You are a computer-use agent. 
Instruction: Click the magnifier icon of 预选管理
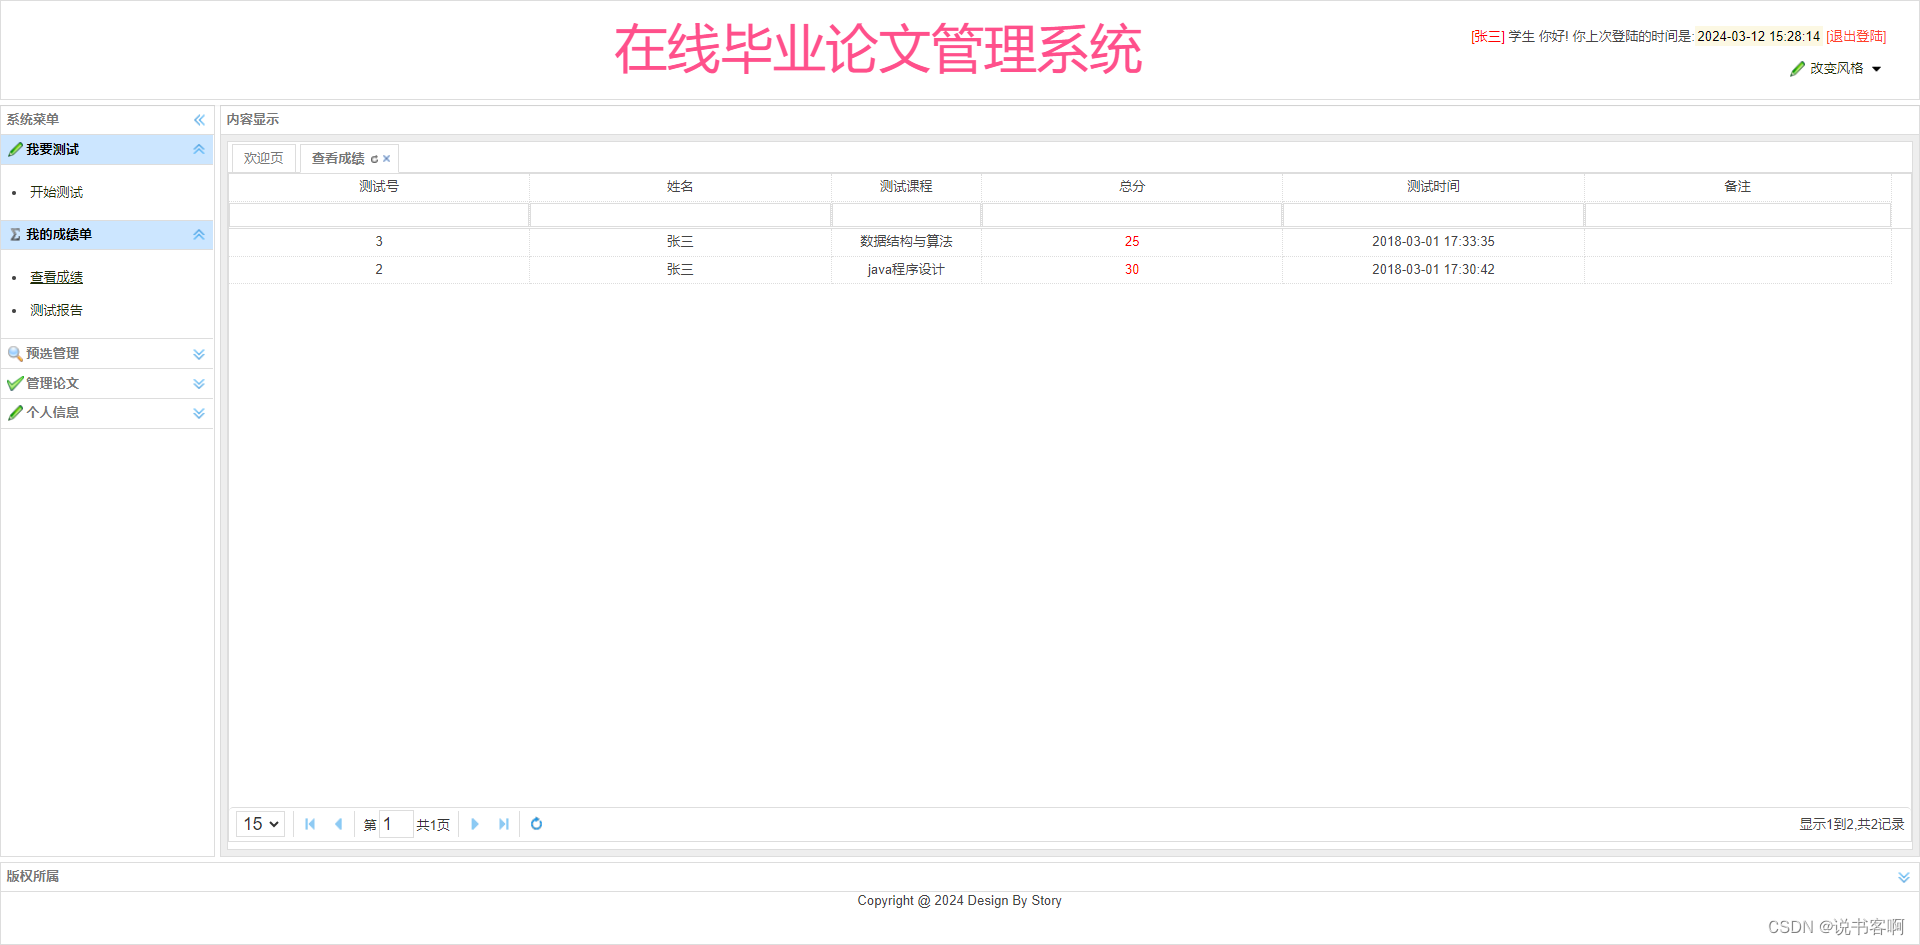(x=15, y=354)
